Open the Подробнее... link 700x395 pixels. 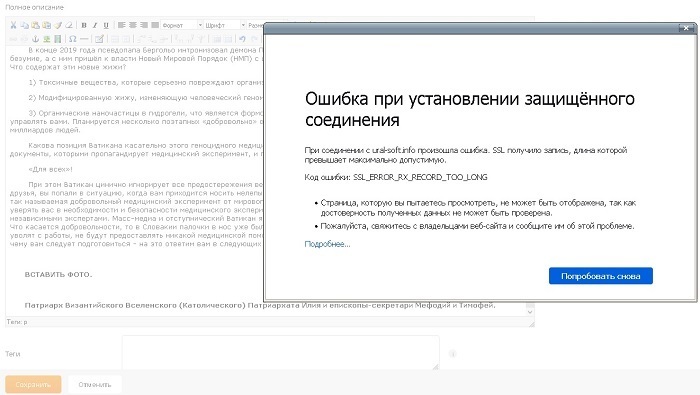327,244
